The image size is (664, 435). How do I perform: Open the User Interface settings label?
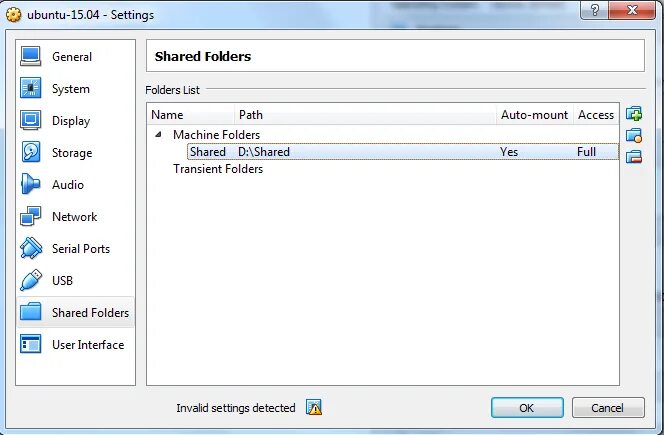click(x=88, y=345)
